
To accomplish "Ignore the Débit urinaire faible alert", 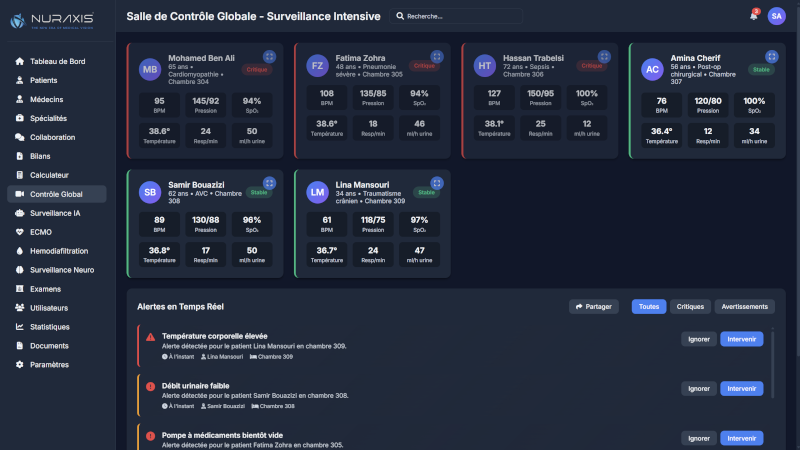I will click(x=698, y=388).
